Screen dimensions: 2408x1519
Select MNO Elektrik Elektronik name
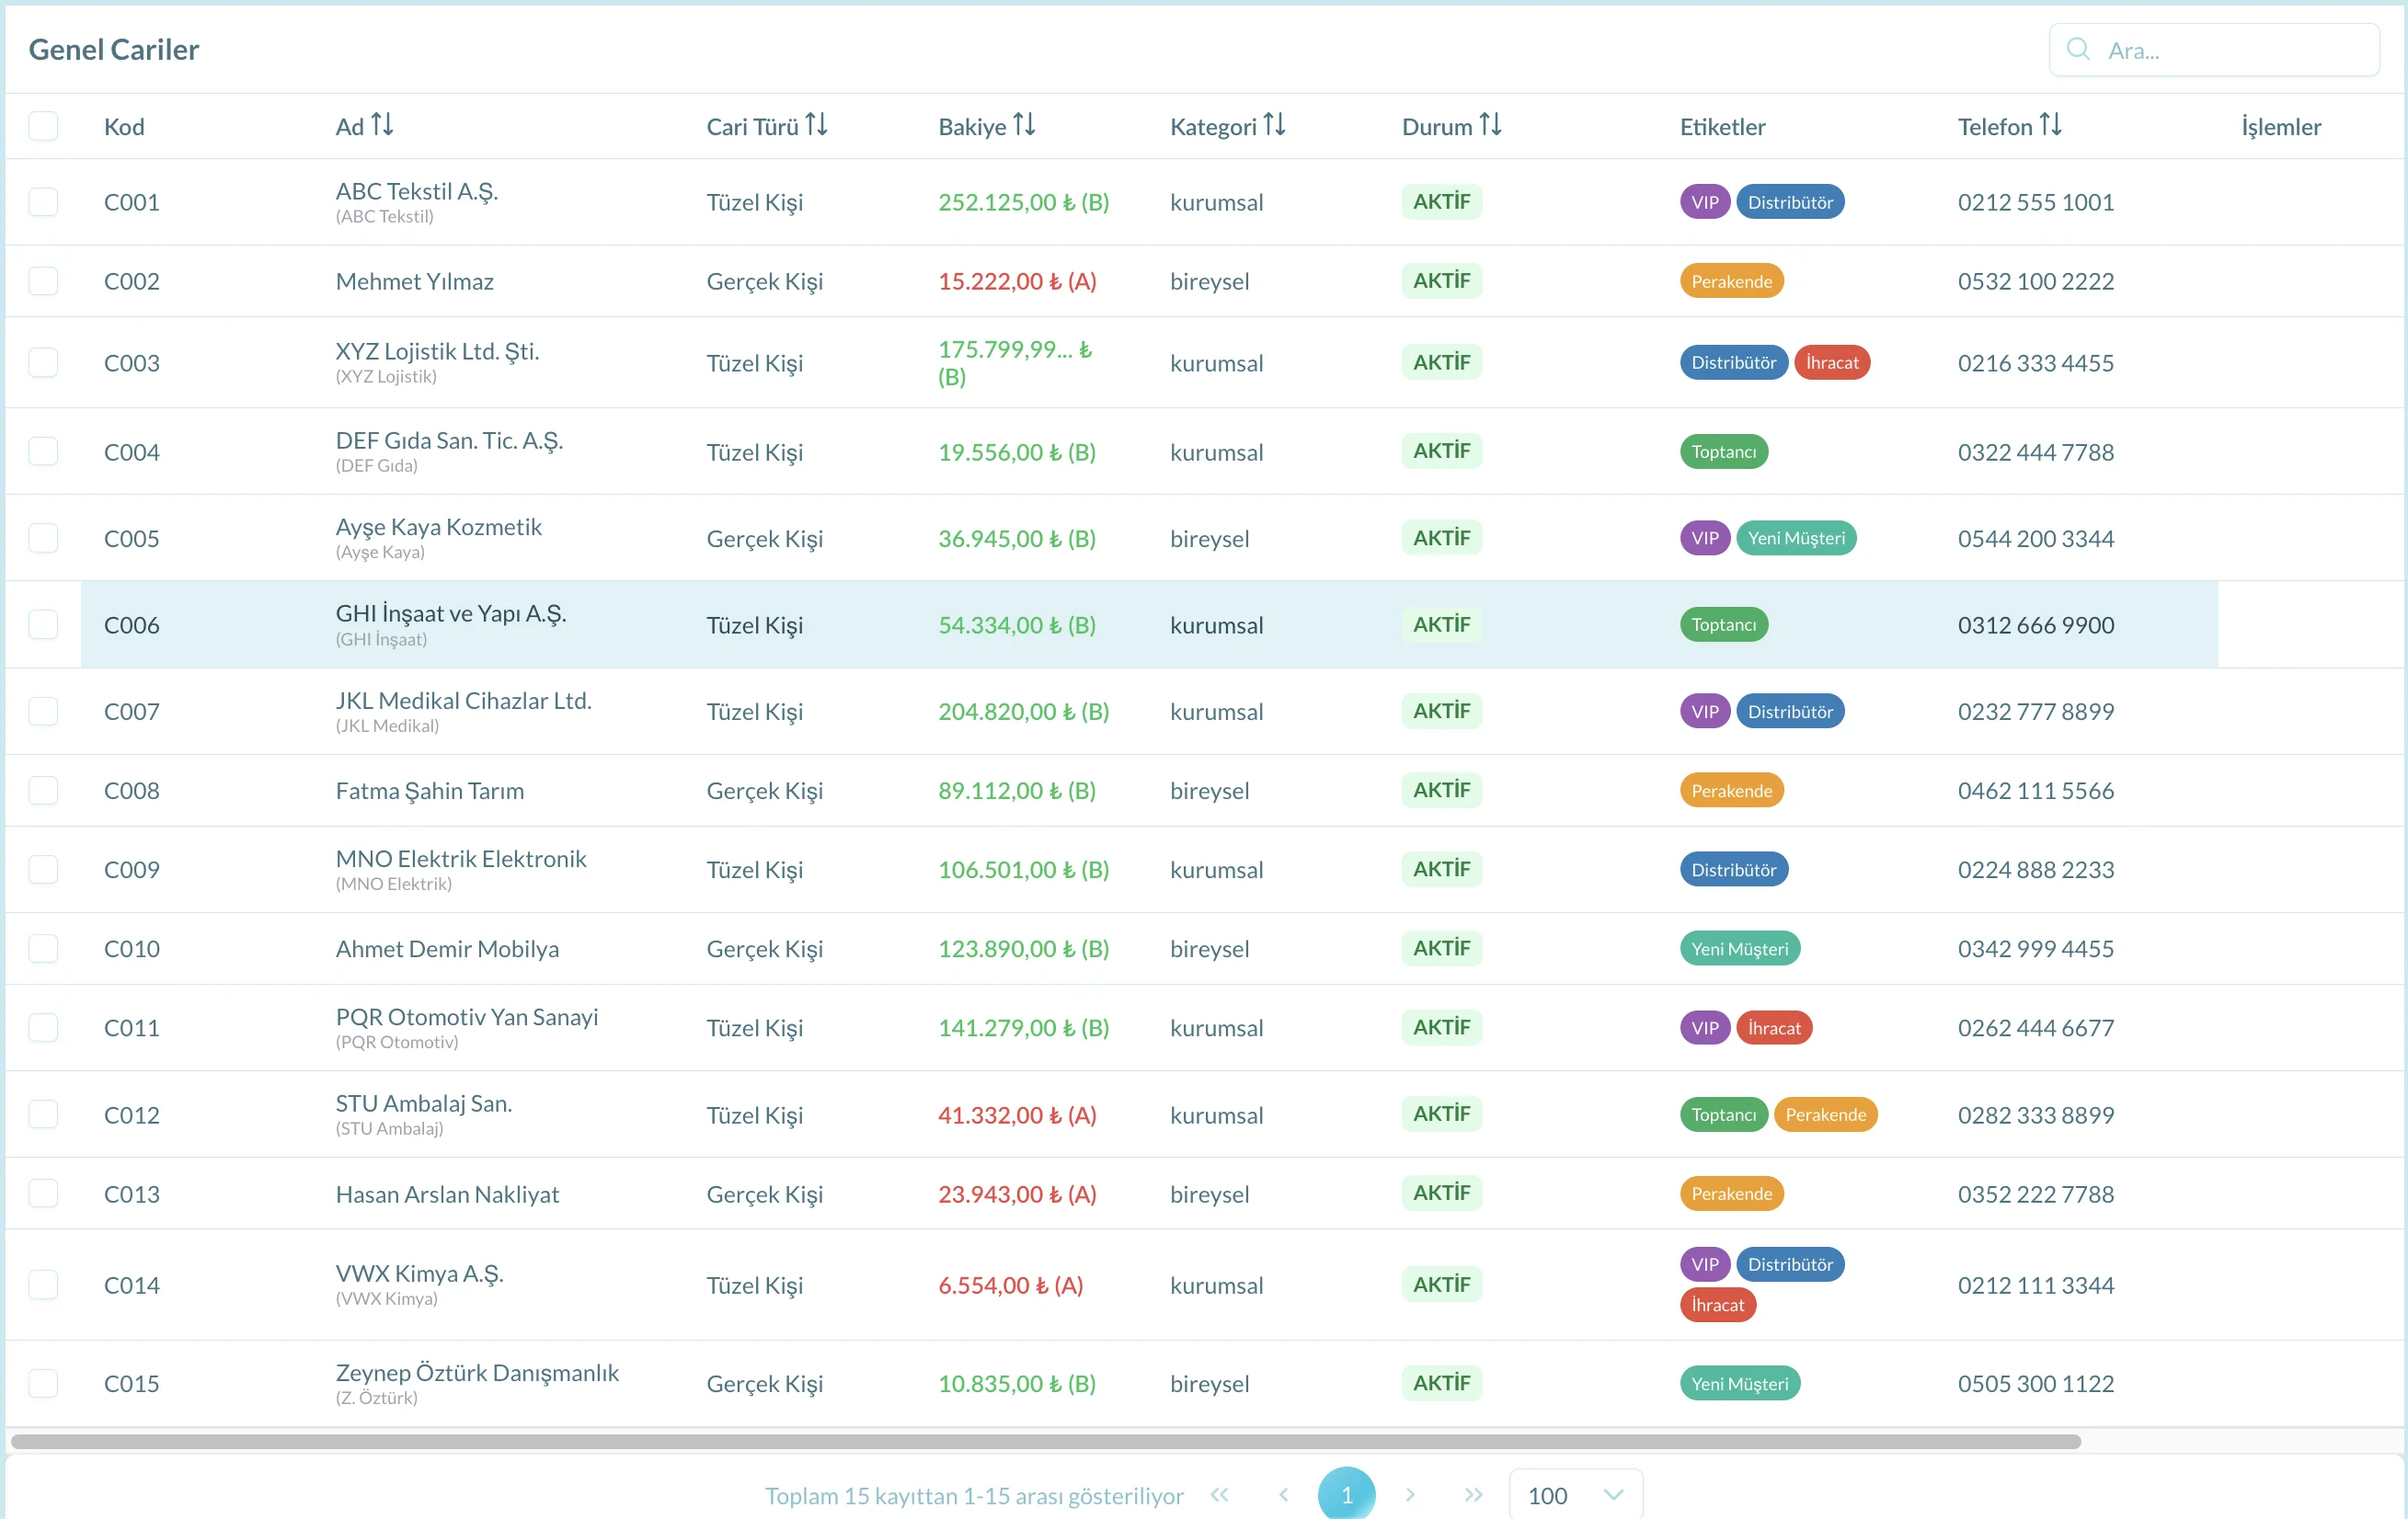pyautogui.click(x=461, y=858)
